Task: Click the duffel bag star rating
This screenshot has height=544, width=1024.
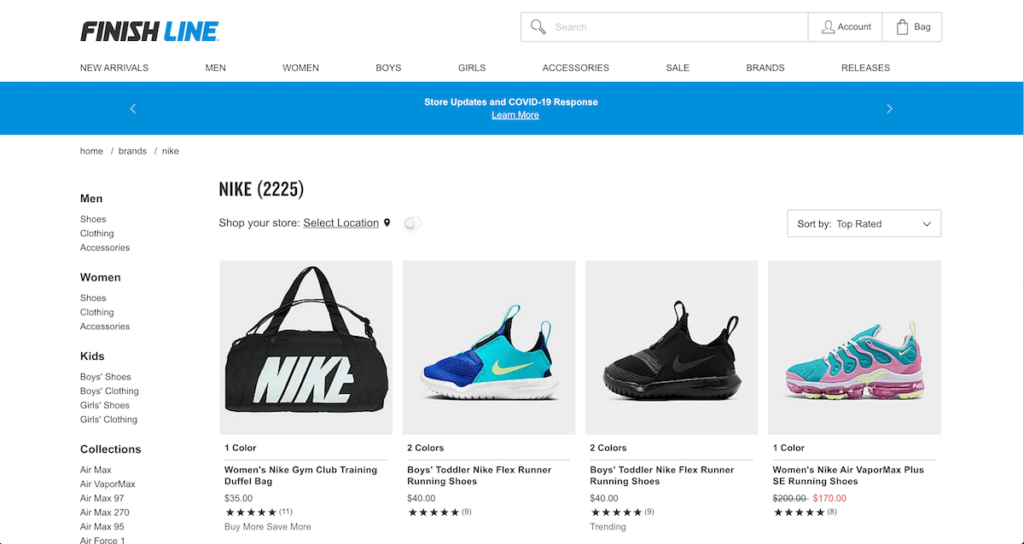Action: (251, 512)
